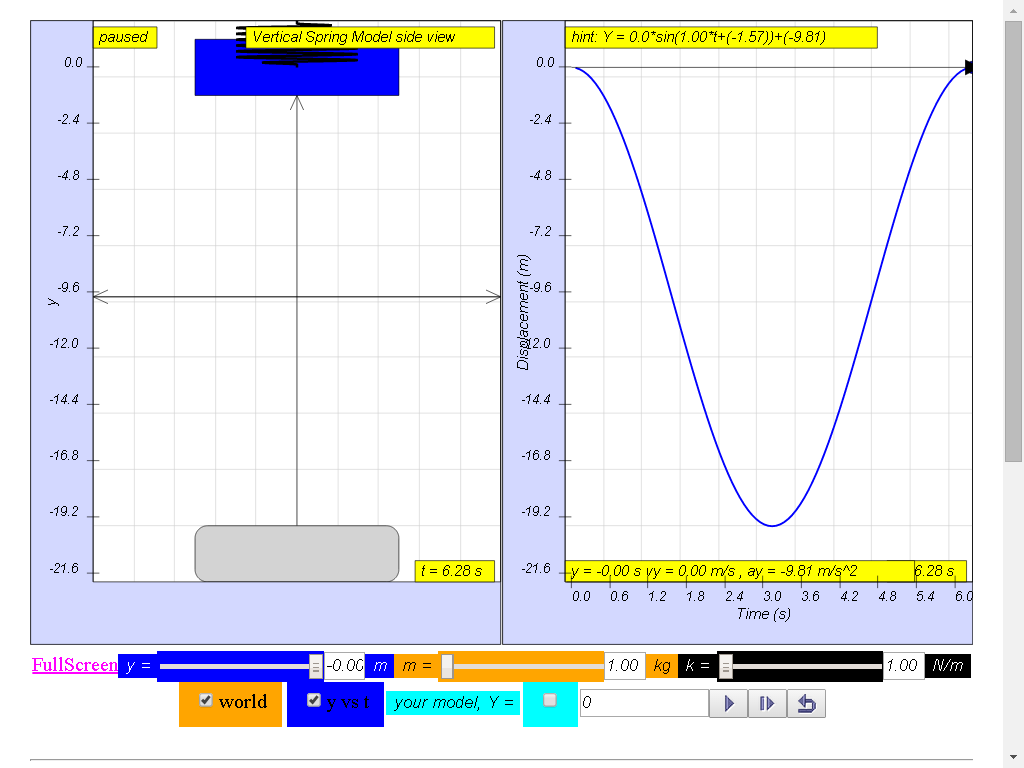The image size is (1024, 768).
Task: Open the FullScreen link
Action: [74, 665]
